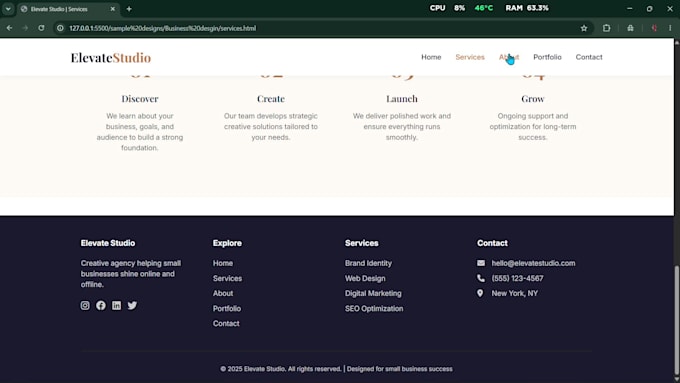Follow the footer Explore About link

click(222, 293)
